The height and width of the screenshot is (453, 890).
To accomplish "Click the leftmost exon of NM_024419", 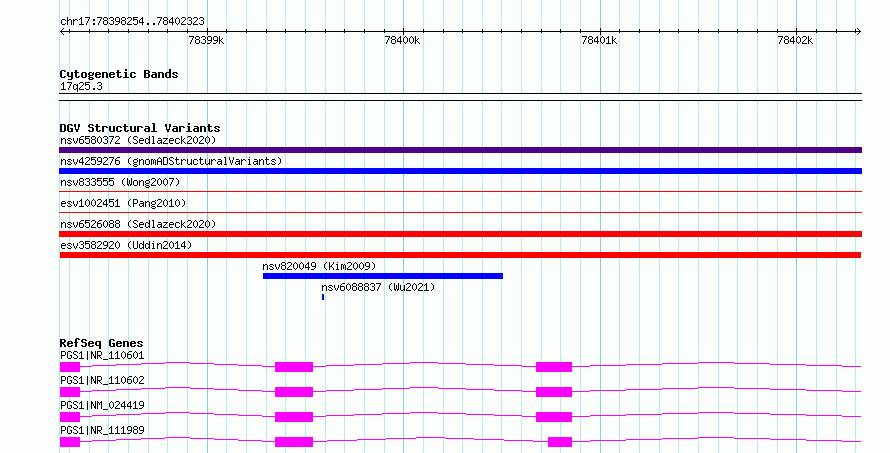I will (x=70, y=417).
